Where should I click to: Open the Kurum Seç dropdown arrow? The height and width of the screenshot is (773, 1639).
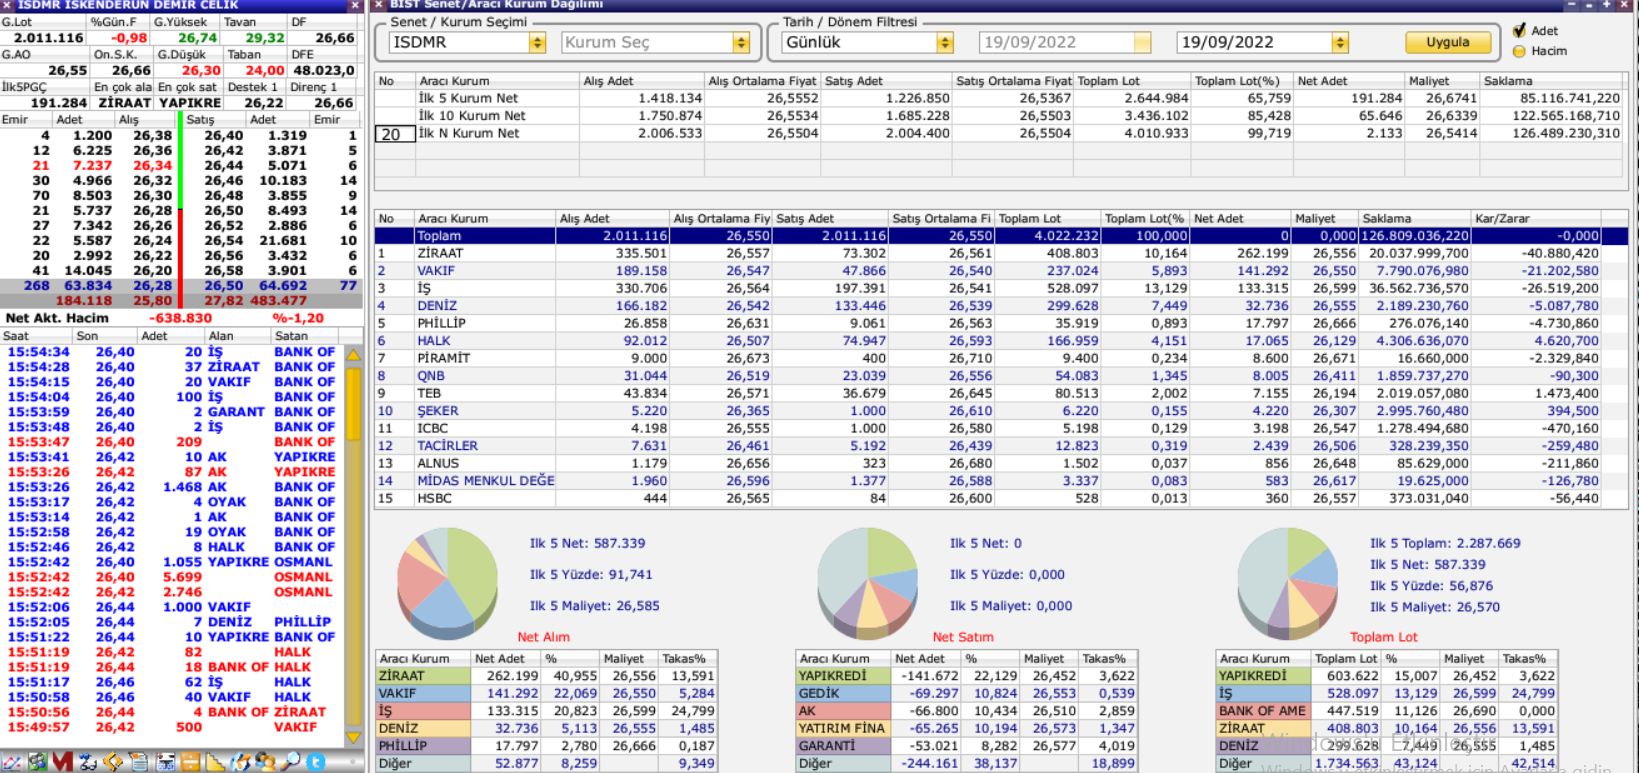click(x=741, y=43)
